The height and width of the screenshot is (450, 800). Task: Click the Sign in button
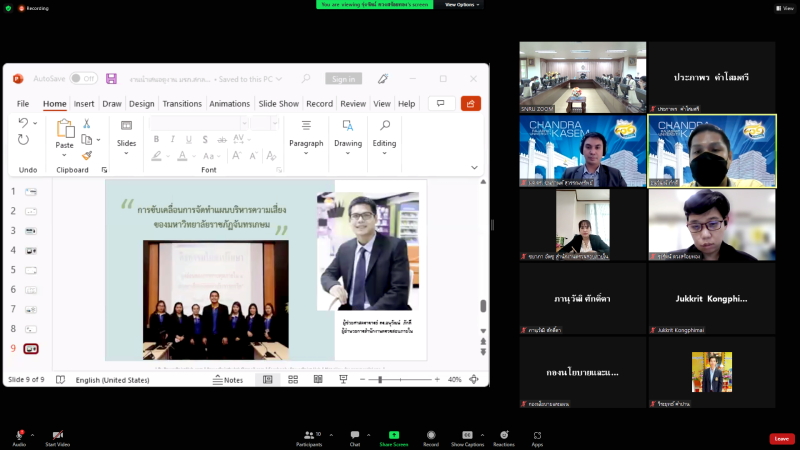coord(343,79)
